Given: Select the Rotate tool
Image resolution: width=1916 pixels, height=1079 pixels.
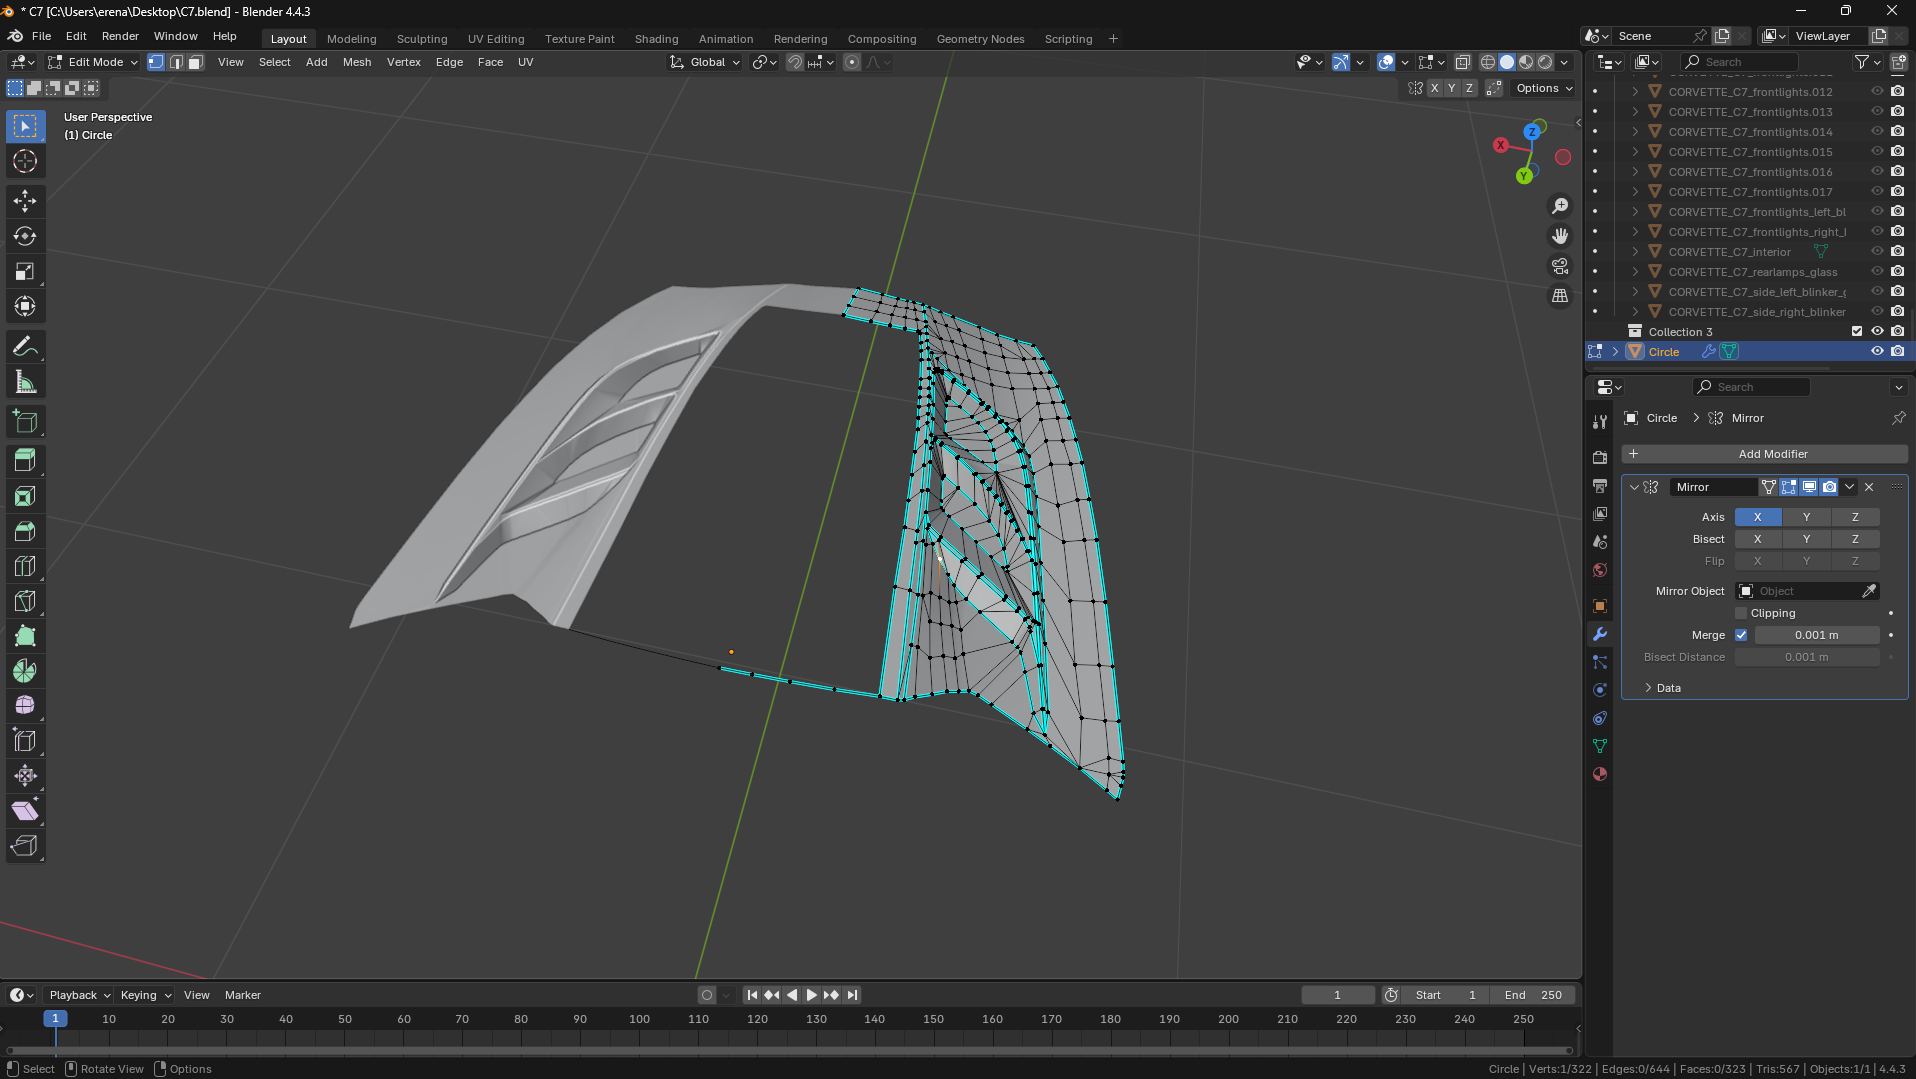Looking at the screenshot, I should tap(25, 236).
